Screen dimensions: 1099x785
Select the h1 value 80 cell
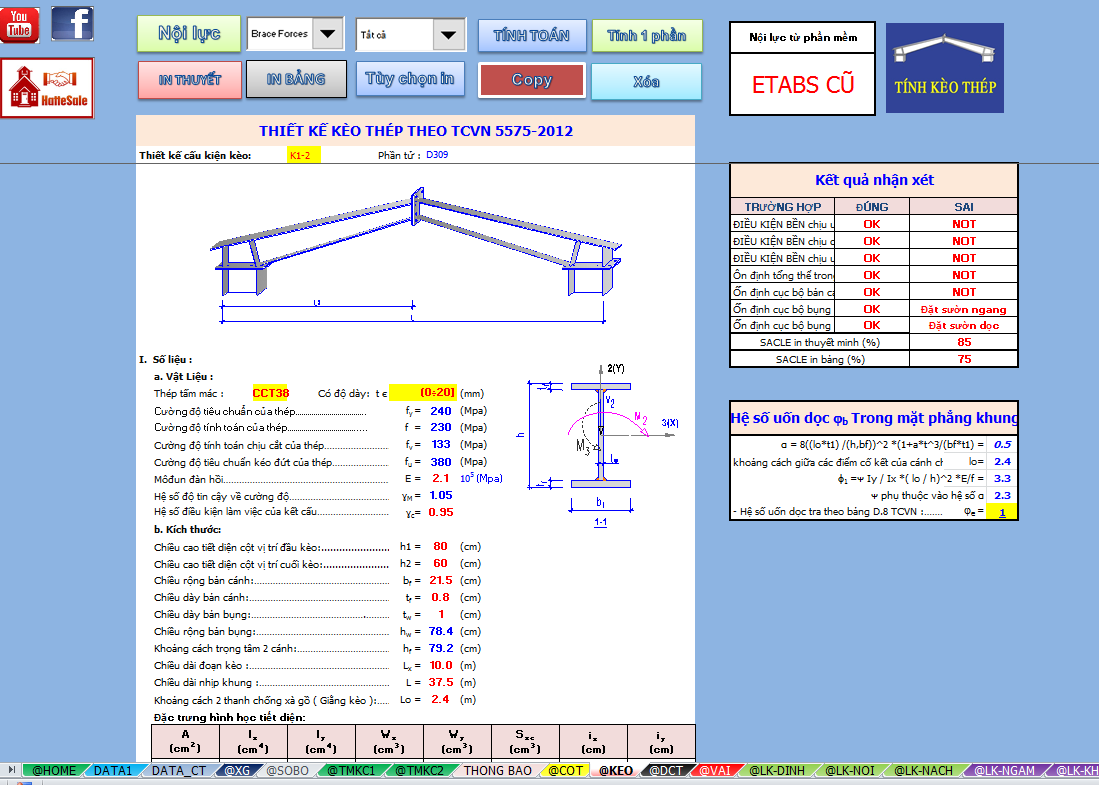pos(440,546)
